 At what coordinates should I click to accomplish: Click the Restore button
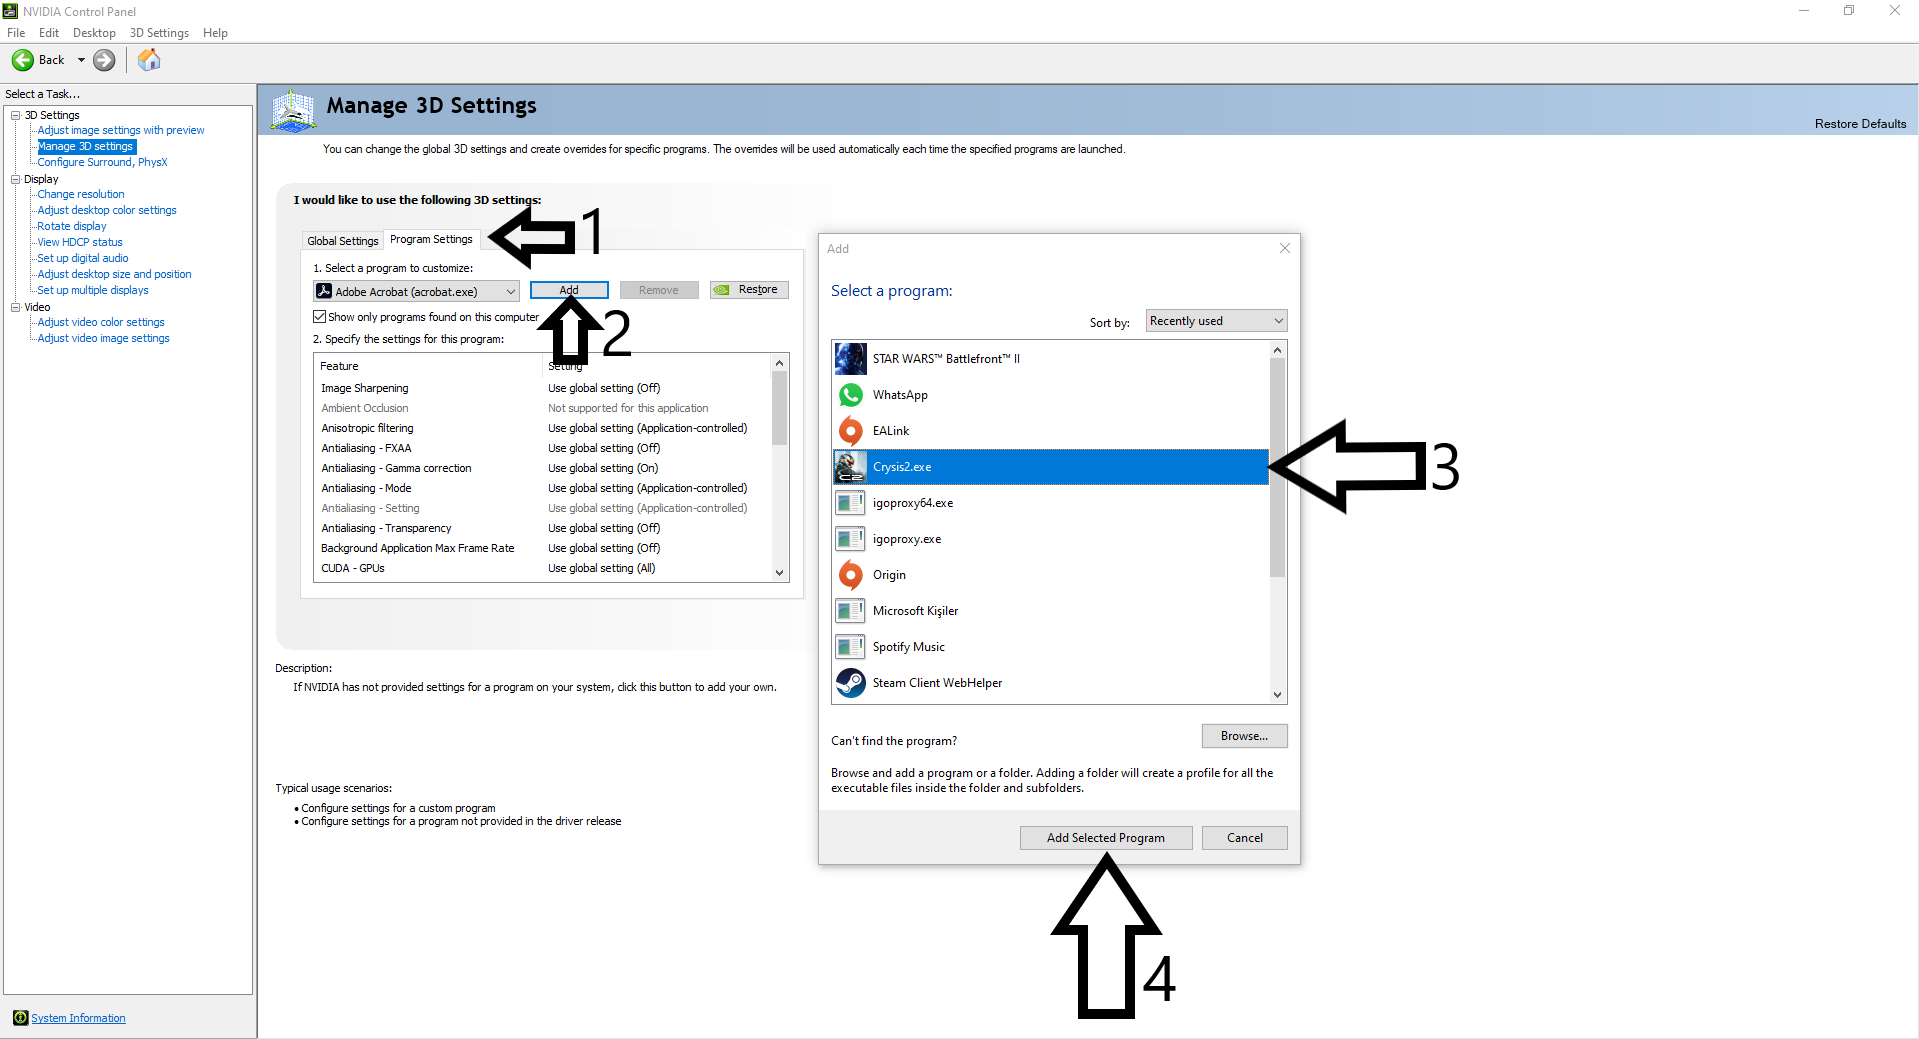pyautogui.click(x=749, y=290)
